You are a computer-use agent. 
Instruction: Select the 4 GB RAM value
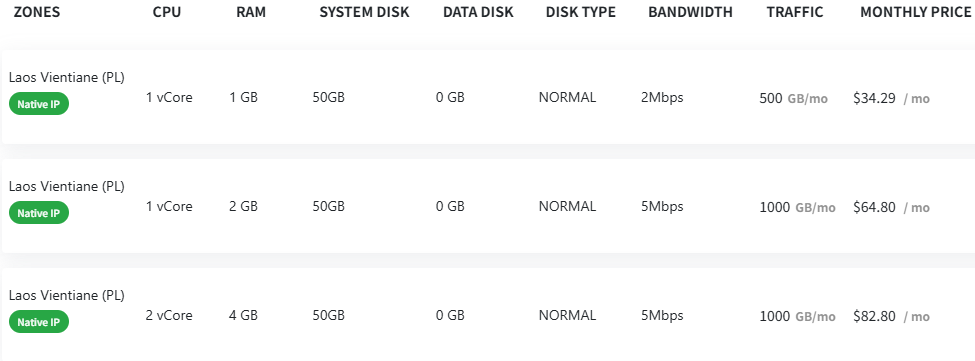click(243, 315)
